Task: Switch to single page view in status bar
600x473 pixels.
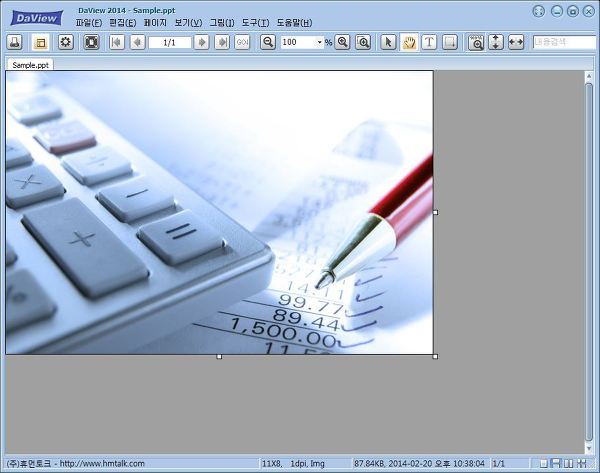Action: tap(543, 464)
